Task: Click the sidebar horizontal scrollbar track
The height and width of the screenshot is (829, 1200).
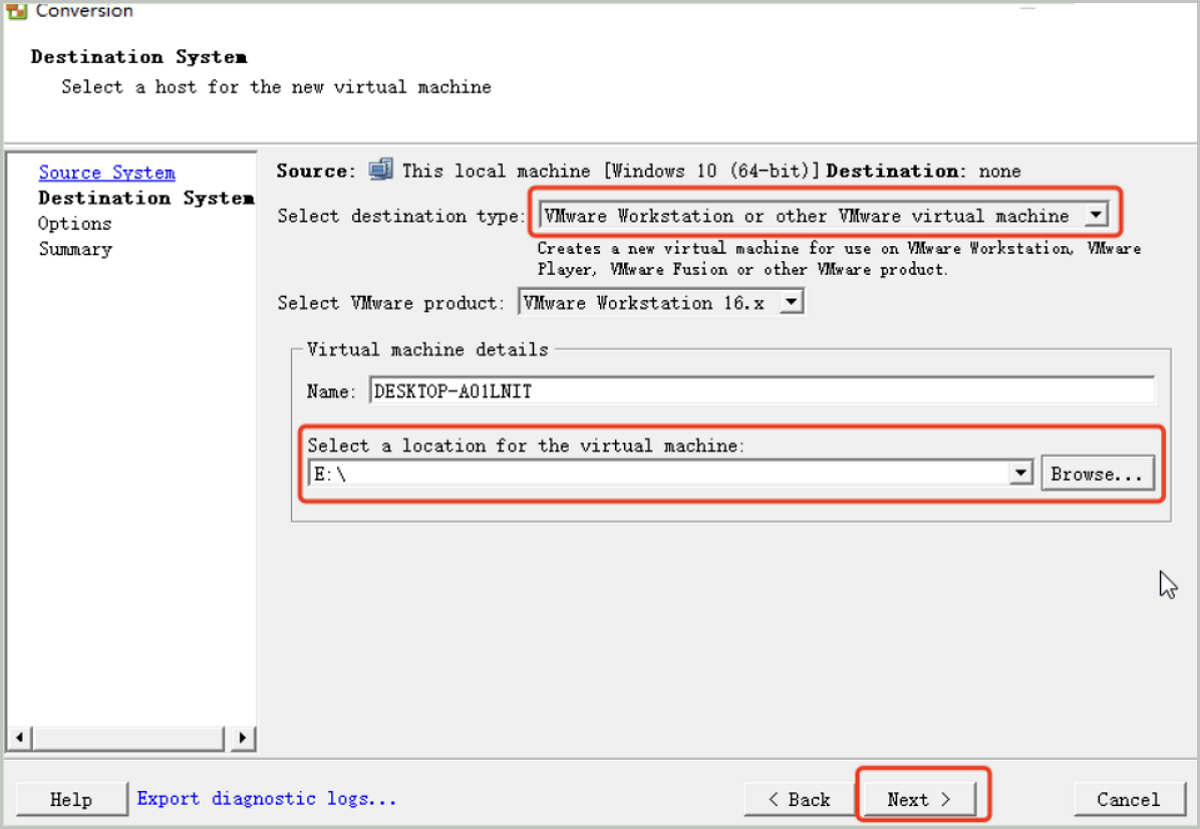Action: (x=130, y=739)
